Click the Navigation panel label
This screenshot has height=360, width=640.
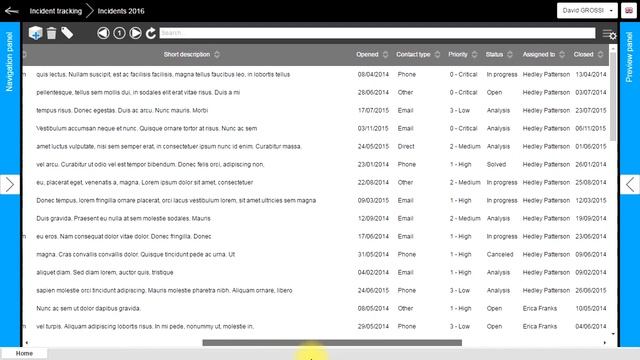9,61
